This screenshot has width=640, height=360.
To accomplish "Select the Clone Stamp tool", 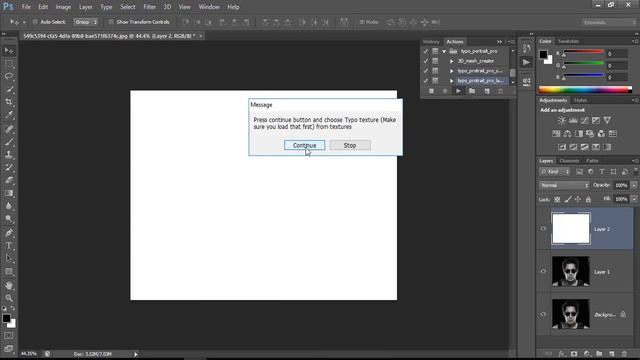I will coord(9,155).
